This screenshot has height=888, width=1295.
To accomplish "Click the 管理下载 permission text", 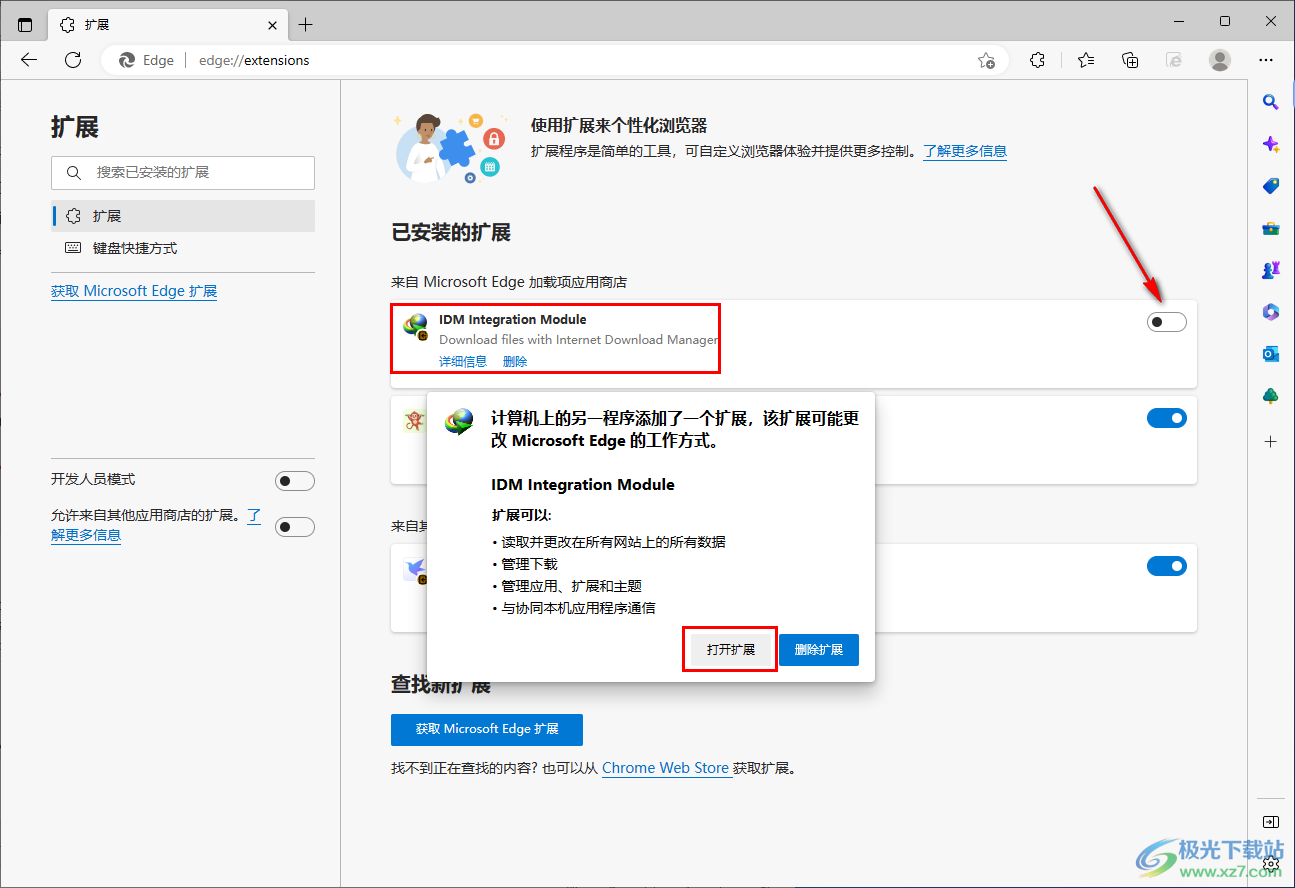I will tap(529, 564).
